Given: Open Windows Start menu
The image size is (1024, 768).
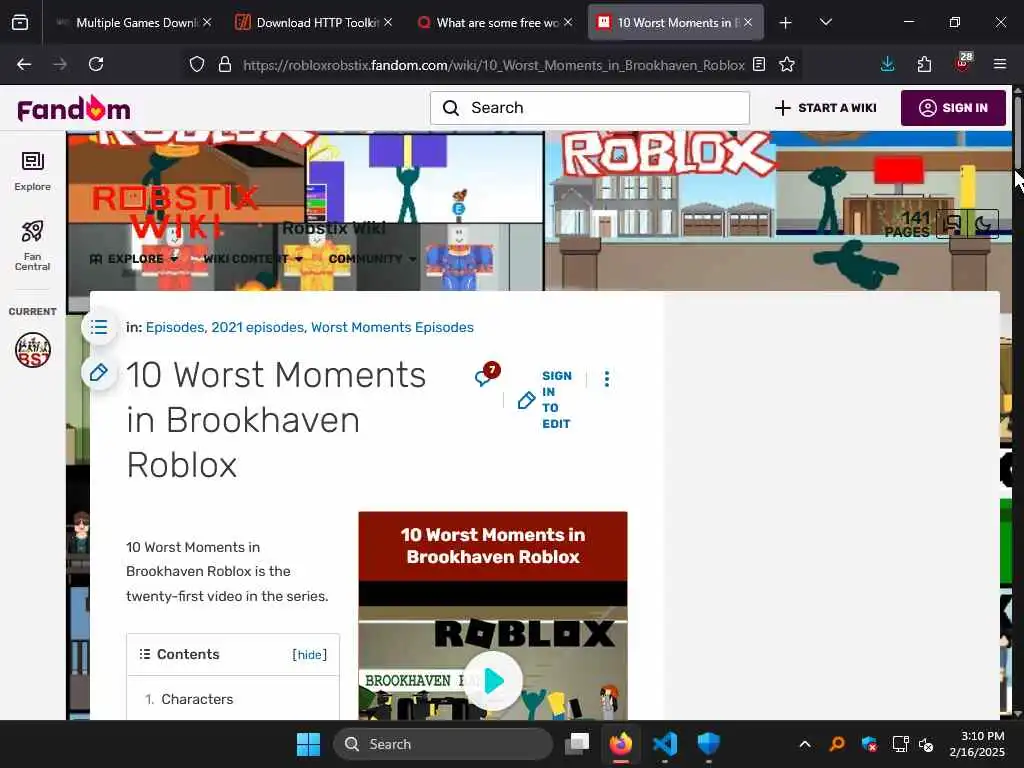Looking at the screenshot, I should [308, 744].
